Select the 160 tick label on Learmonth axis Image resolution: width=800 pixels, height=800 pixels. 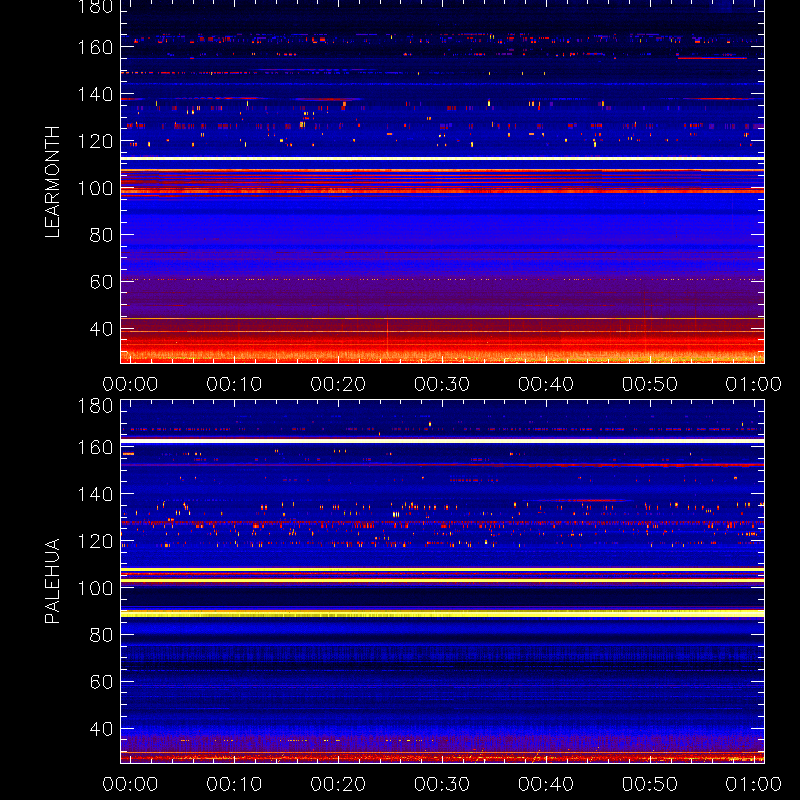[x=95, y=47]
